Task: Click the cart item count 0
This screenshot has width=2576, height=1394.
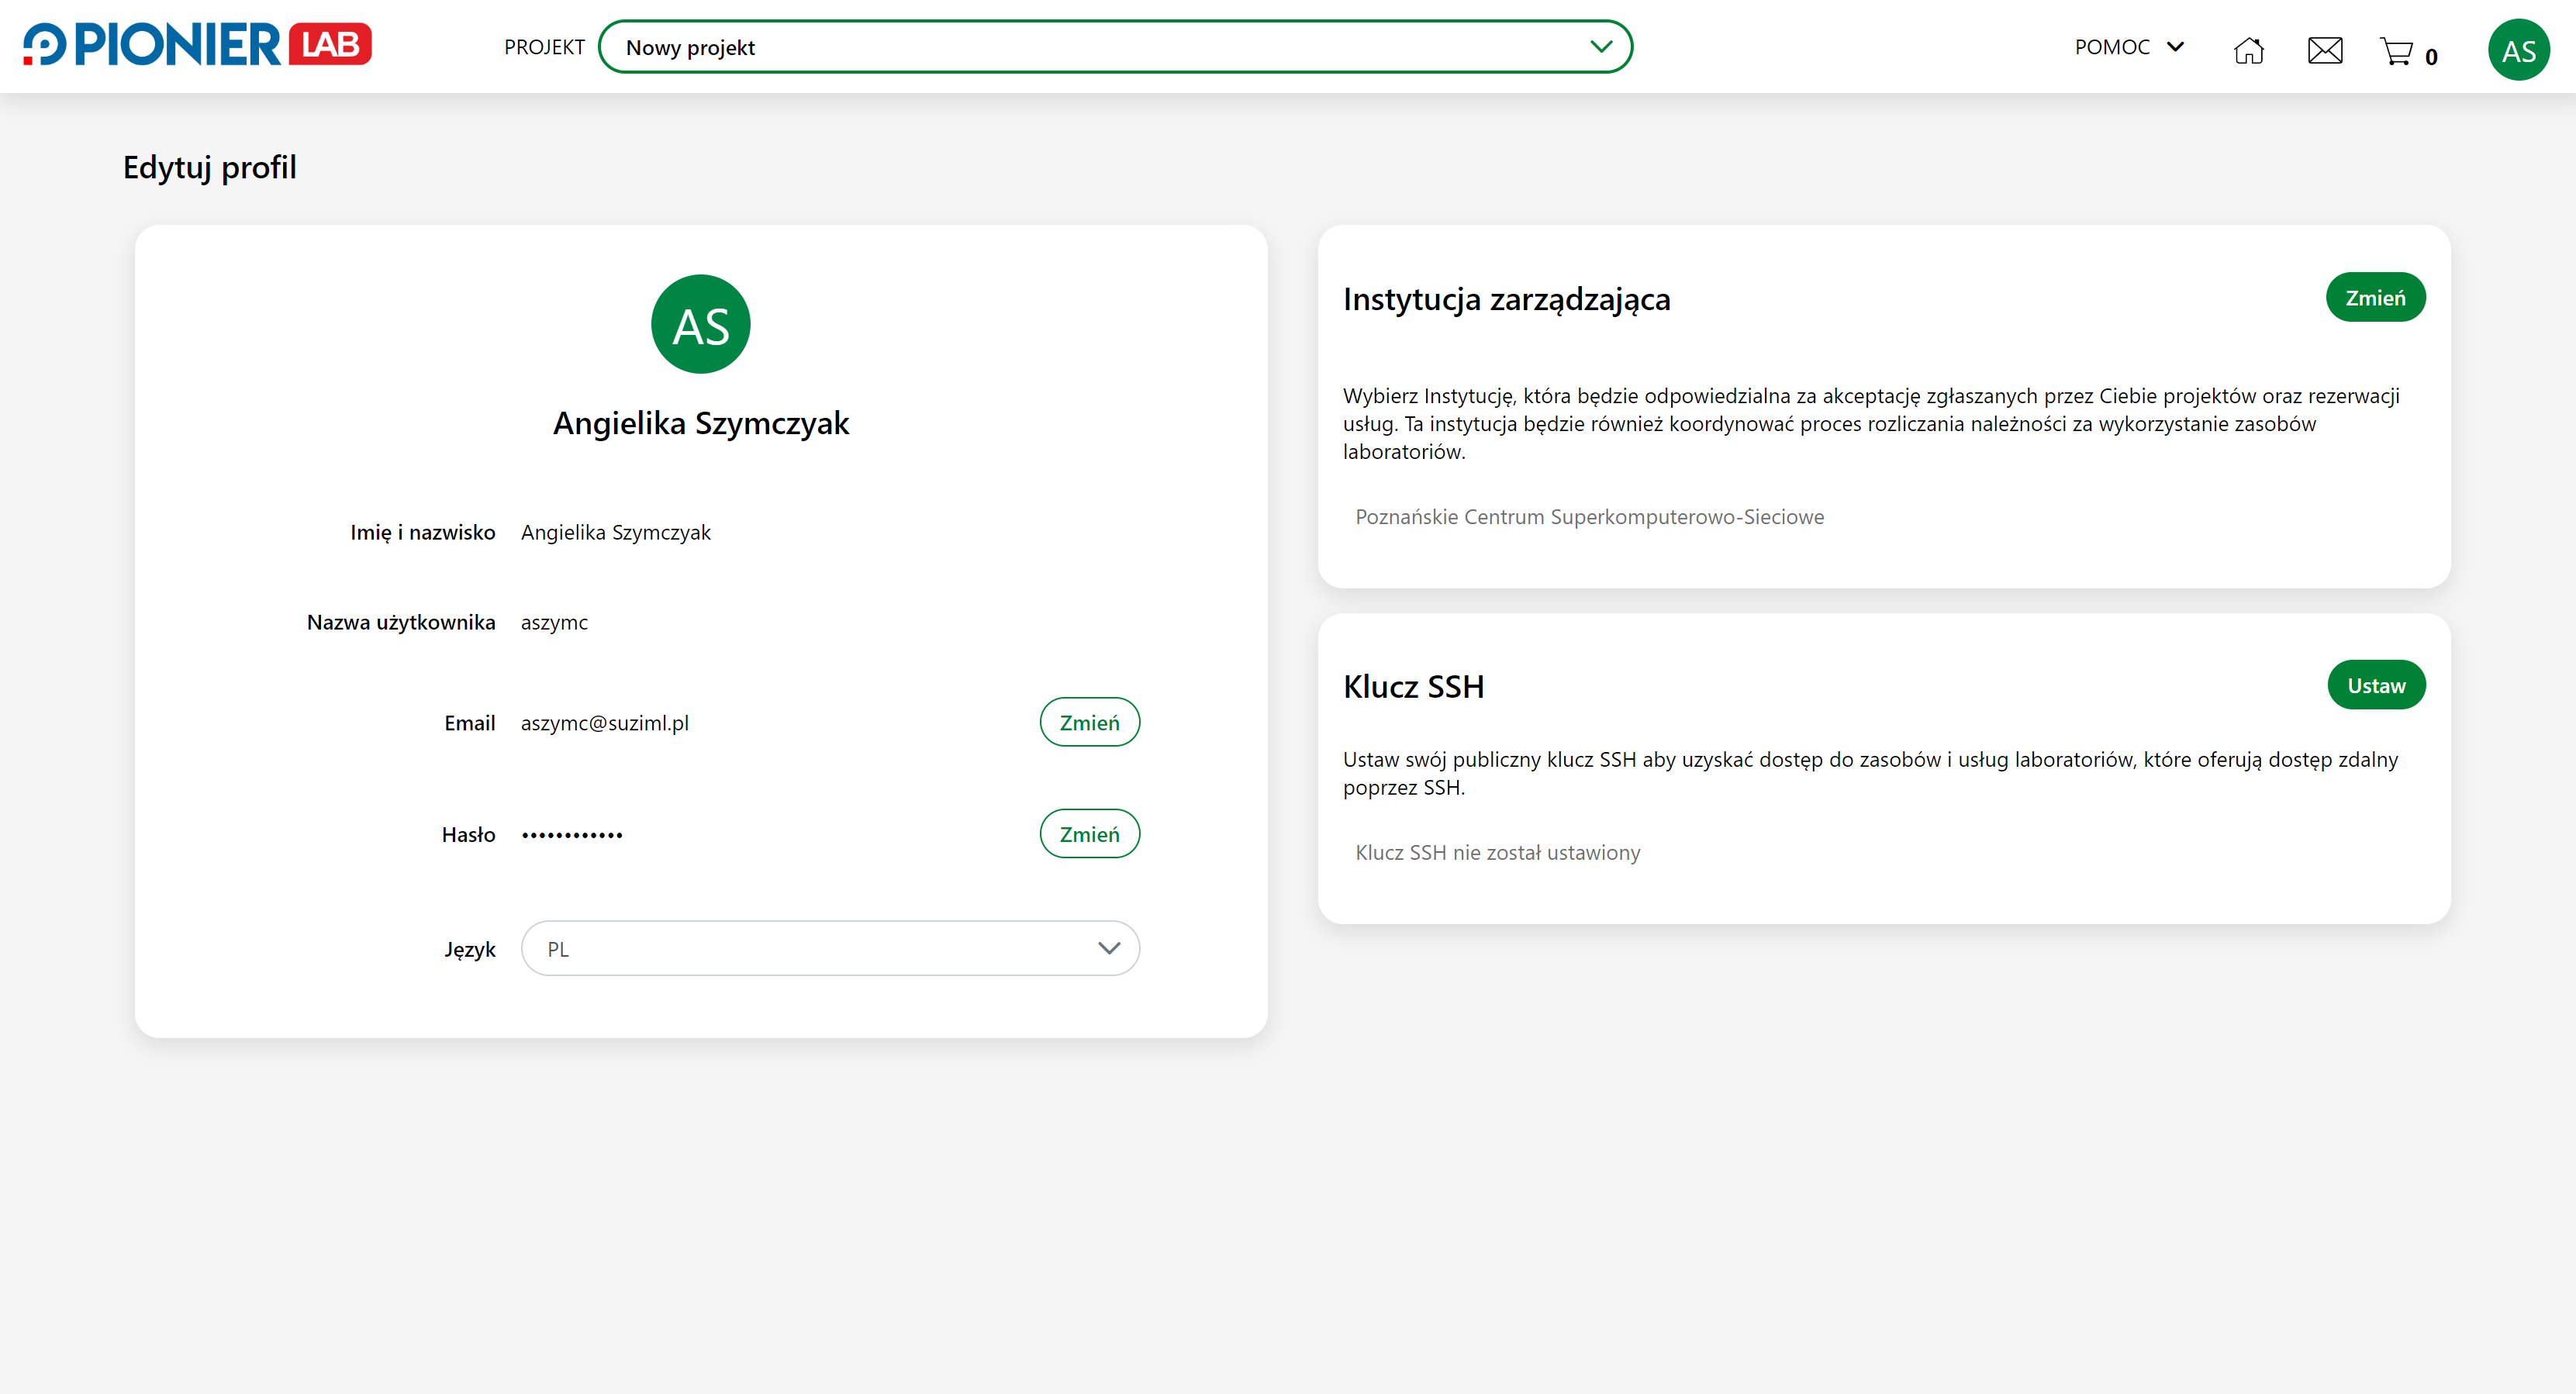Action: point(2431,58)
